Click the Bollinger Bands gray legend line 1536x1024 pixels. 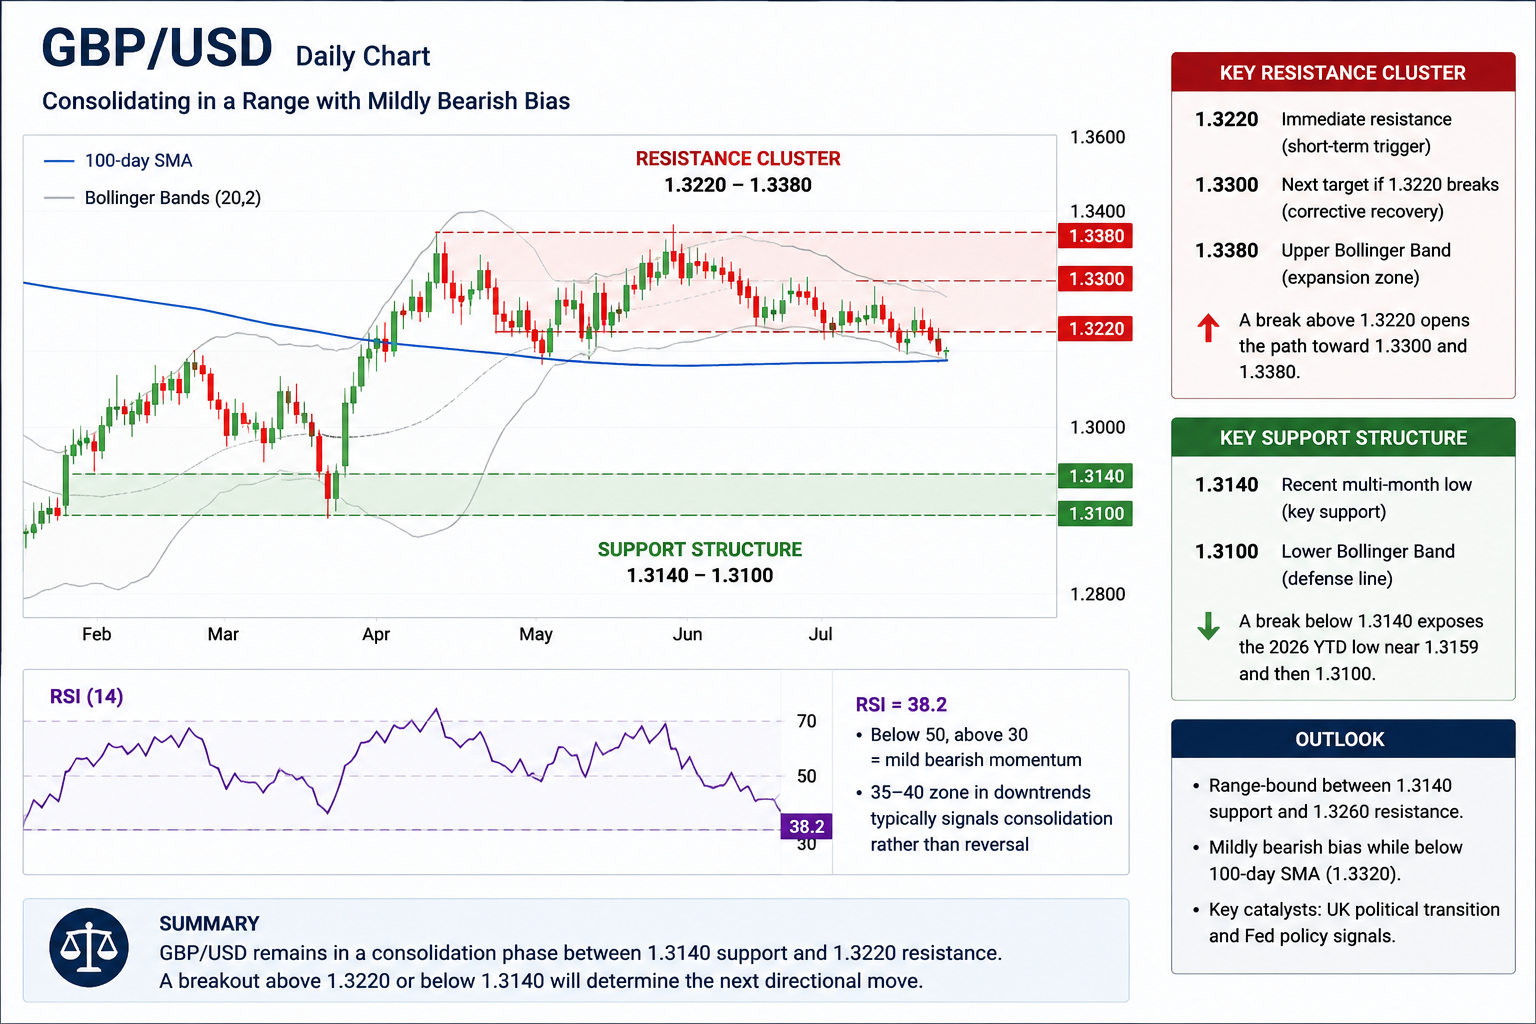click(59, 198)
